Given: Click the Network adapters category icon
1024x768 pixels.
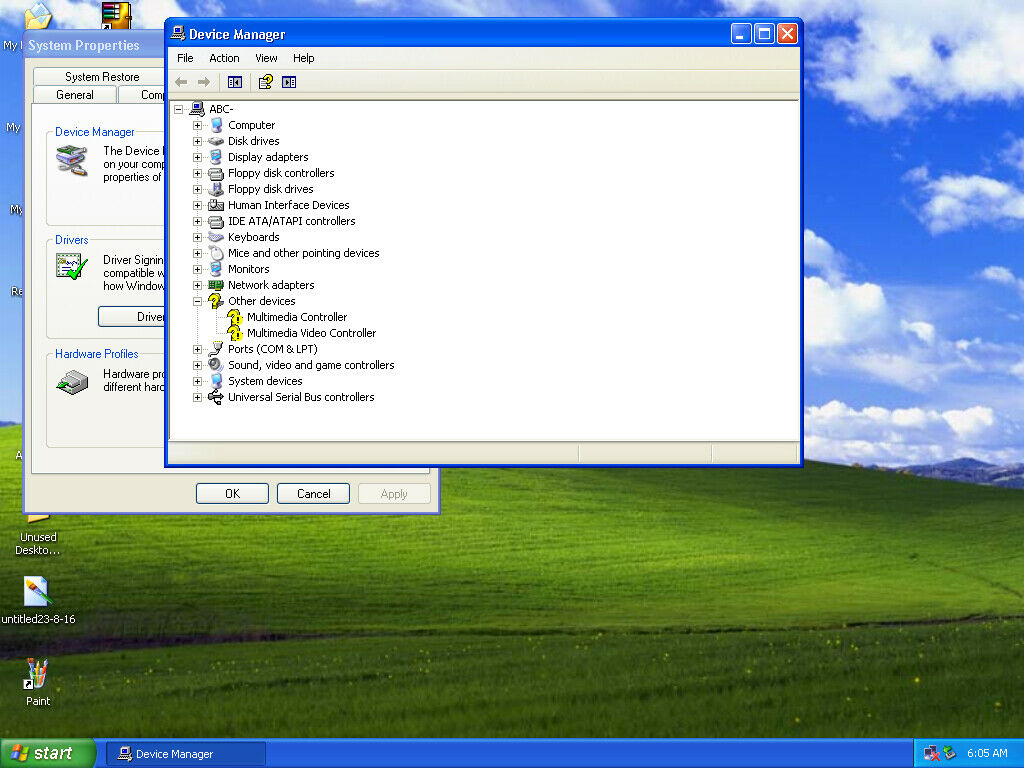Looking at the screenshot, I should (x=216, y=285).
